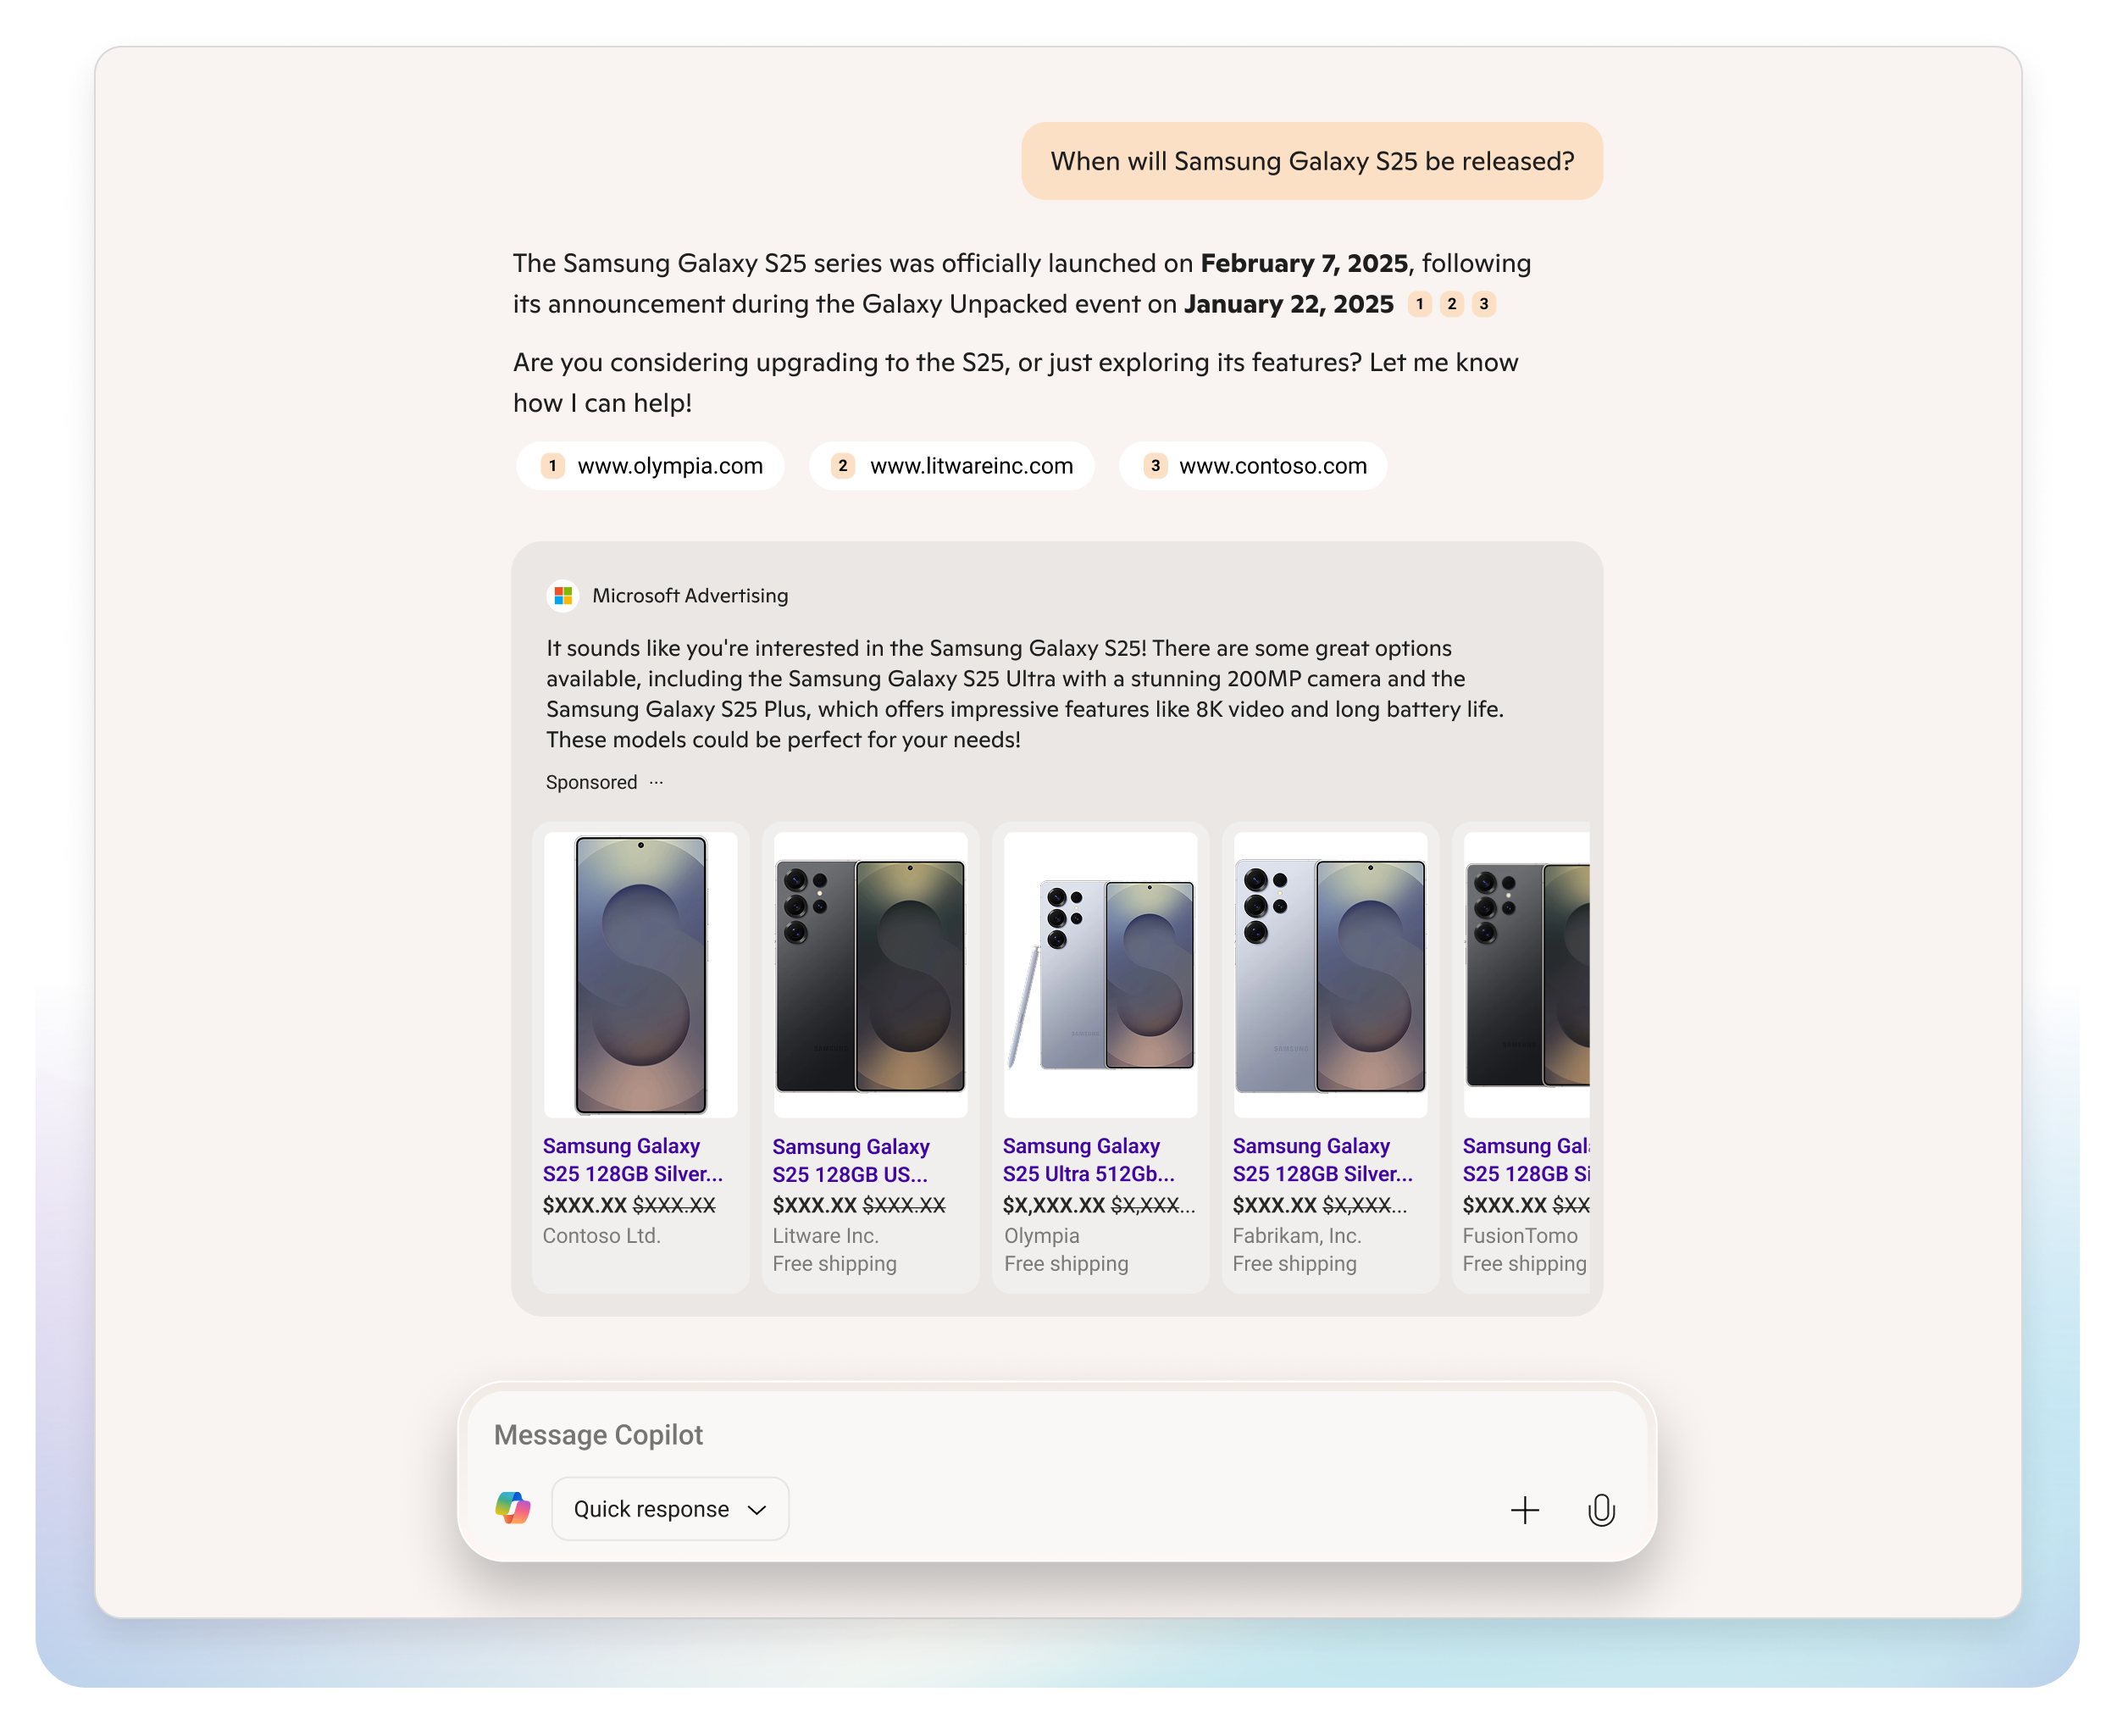Open the www.contoso.com source chip
The height and width of the screenshot is (1736, 2117).
(1253, 466)
